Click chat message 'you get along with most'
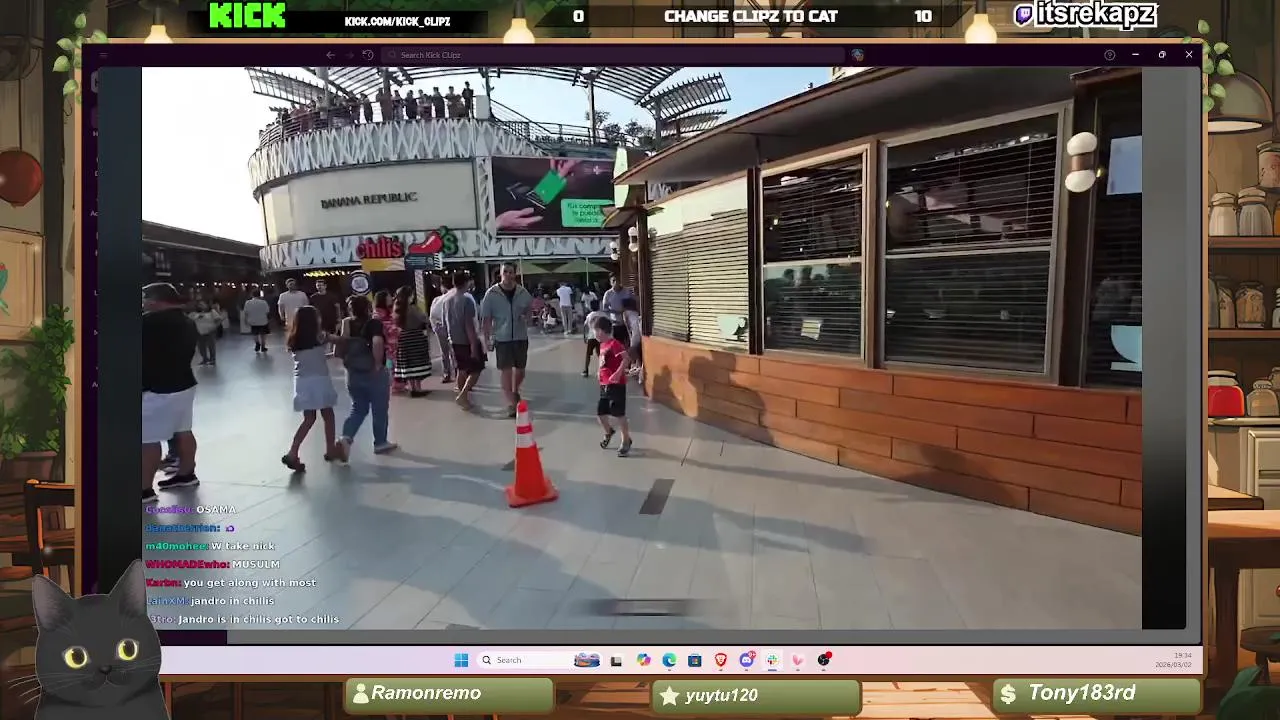Screen dimensions: 1280x720 [x=250, y=583]
